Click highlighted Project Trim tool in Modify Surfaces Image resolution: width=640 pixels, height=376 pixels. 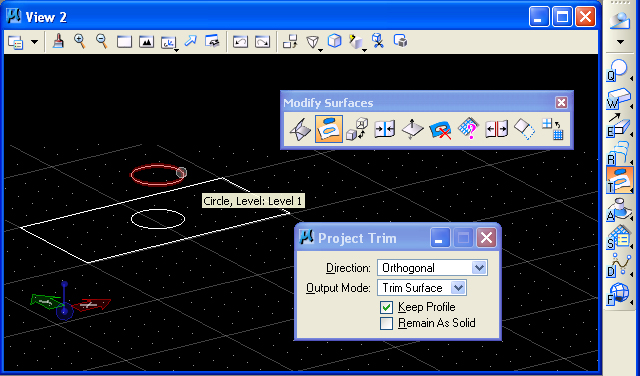click(329, 129)
